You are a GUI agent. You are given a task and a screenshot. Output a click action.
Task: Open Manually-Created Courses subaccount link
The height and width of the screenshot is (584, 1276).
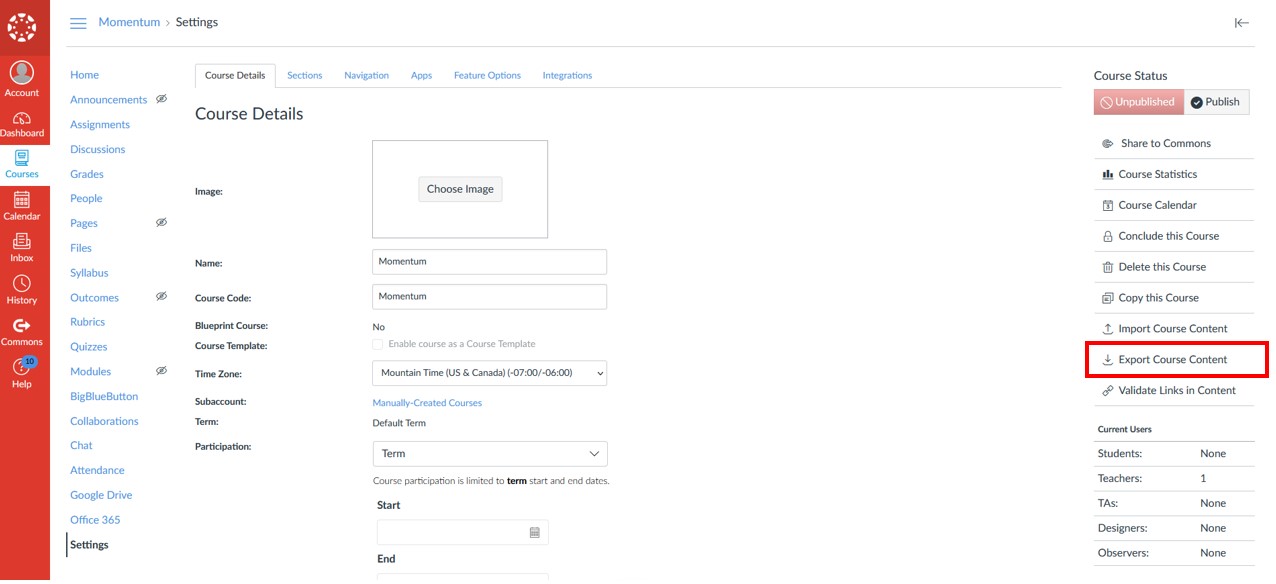(427, 401)
